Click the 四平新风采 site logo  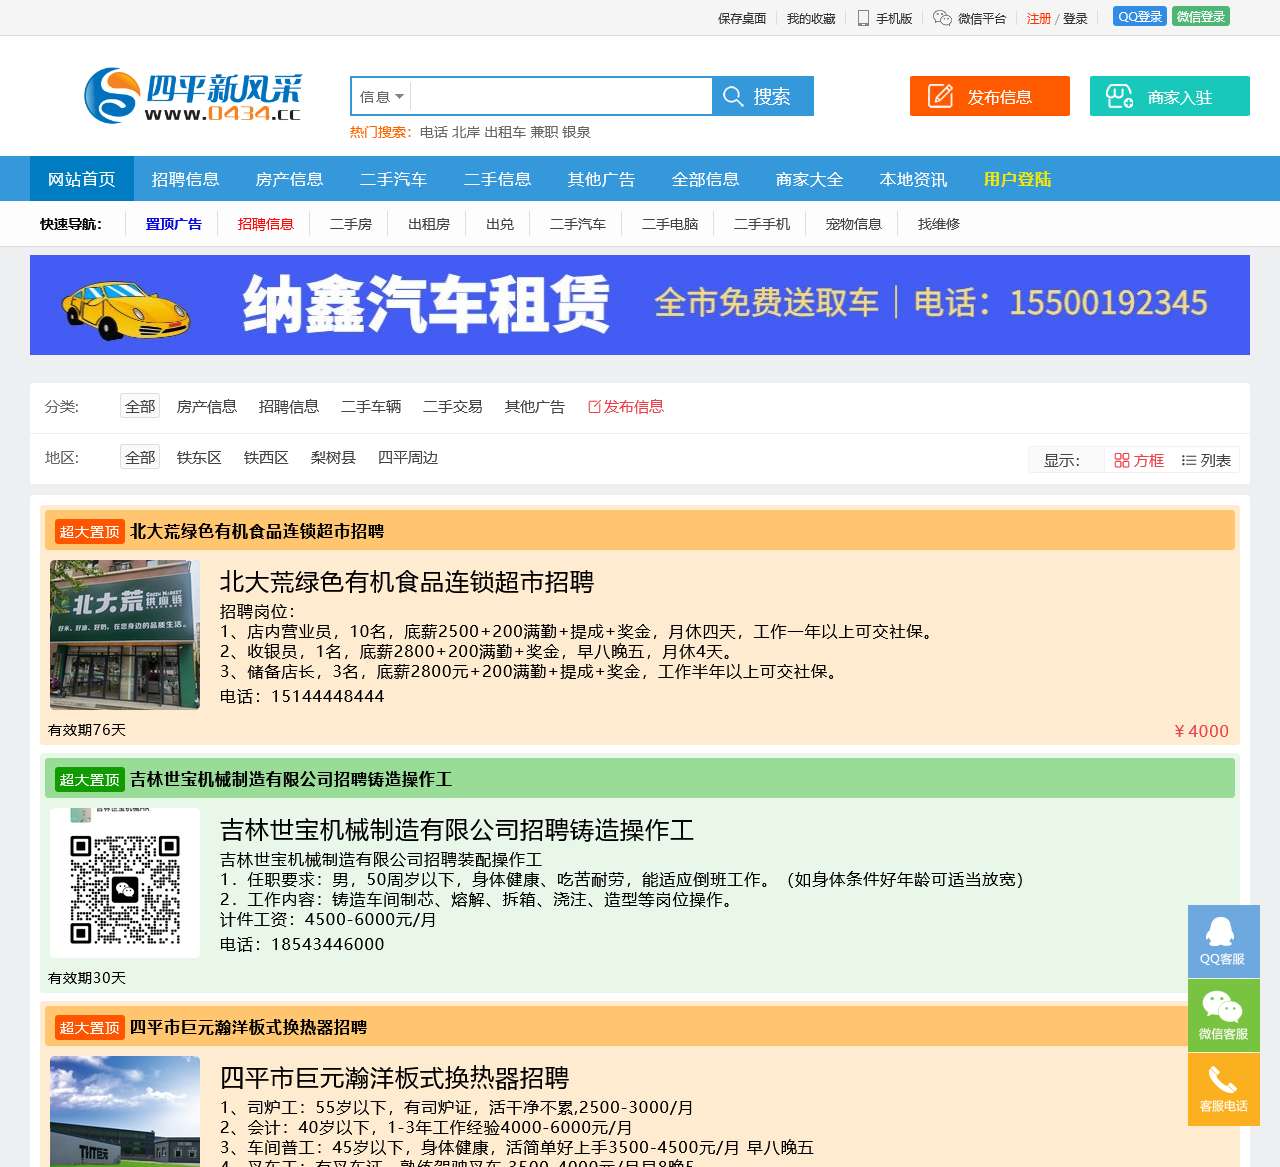(x=193, y=96)
